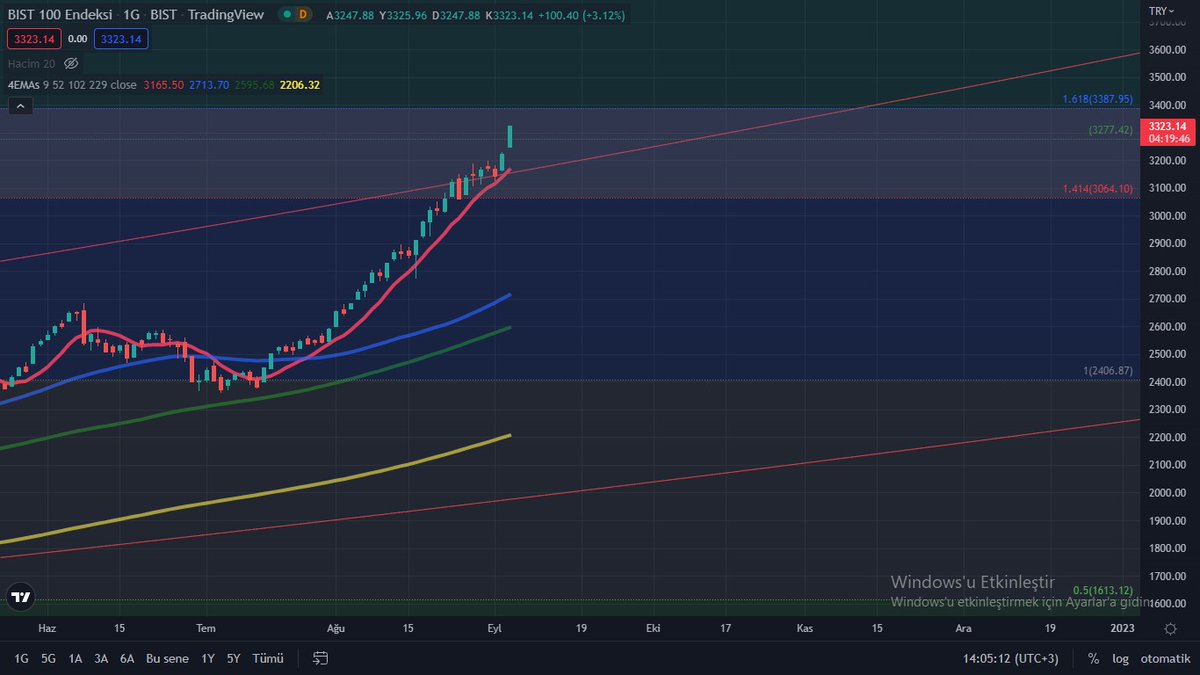Toggle percent scale with the % button

coord(1093,658)
